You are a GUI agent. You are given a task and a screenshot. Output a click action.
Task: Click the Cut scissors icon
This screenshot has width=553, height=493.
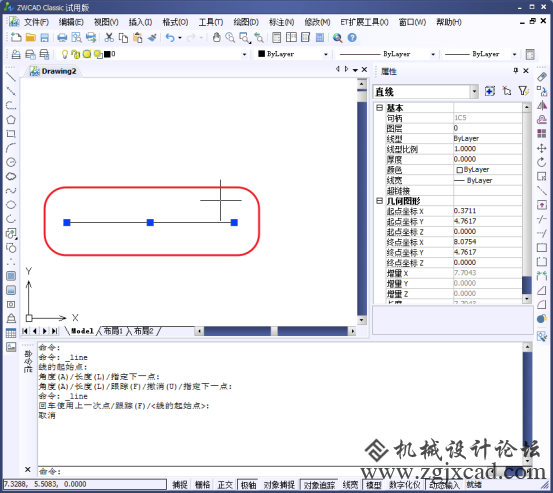click(109, 37)
